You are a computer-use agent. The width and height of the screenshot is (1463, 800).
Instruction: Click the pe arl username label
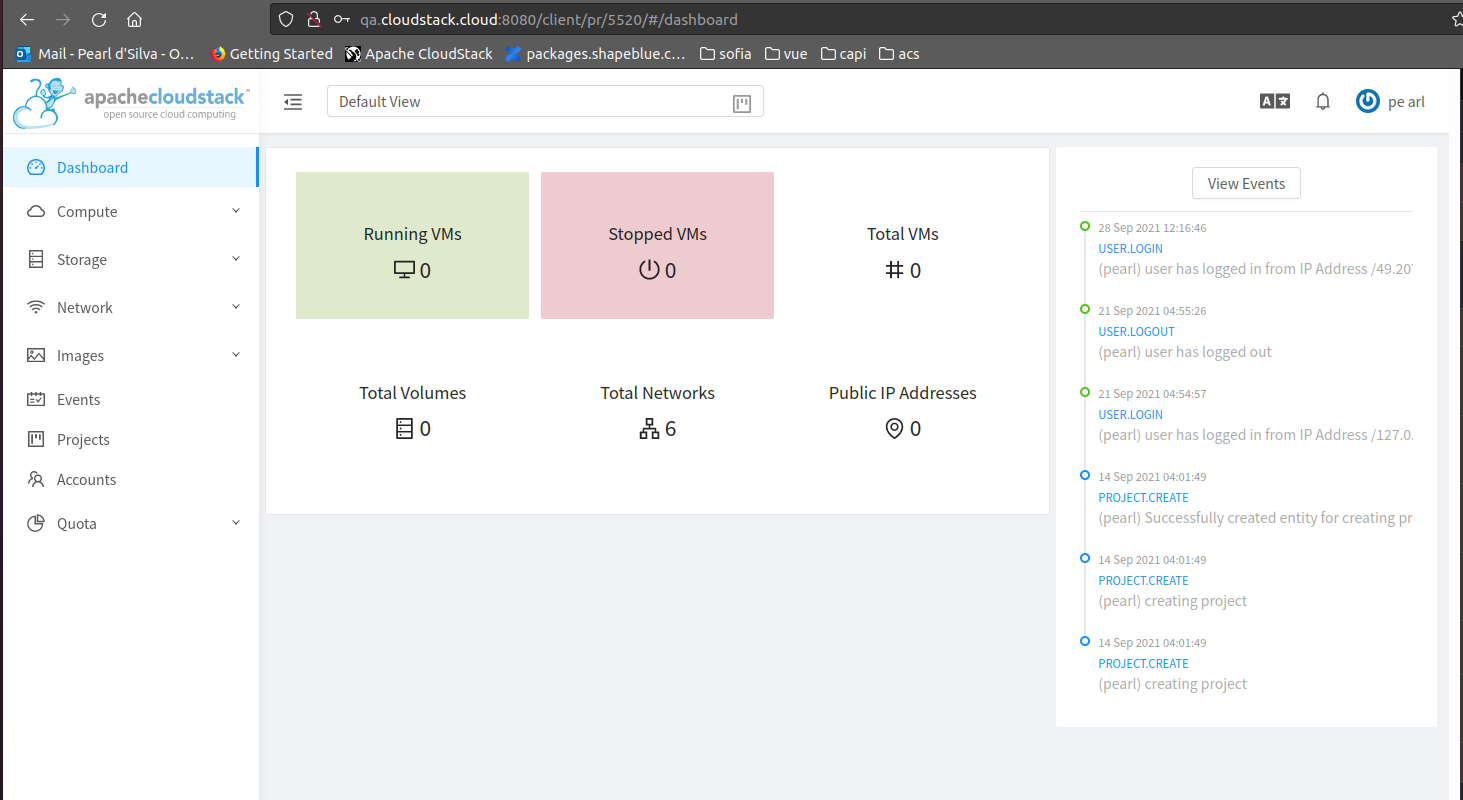click(x=1407, y=101)
